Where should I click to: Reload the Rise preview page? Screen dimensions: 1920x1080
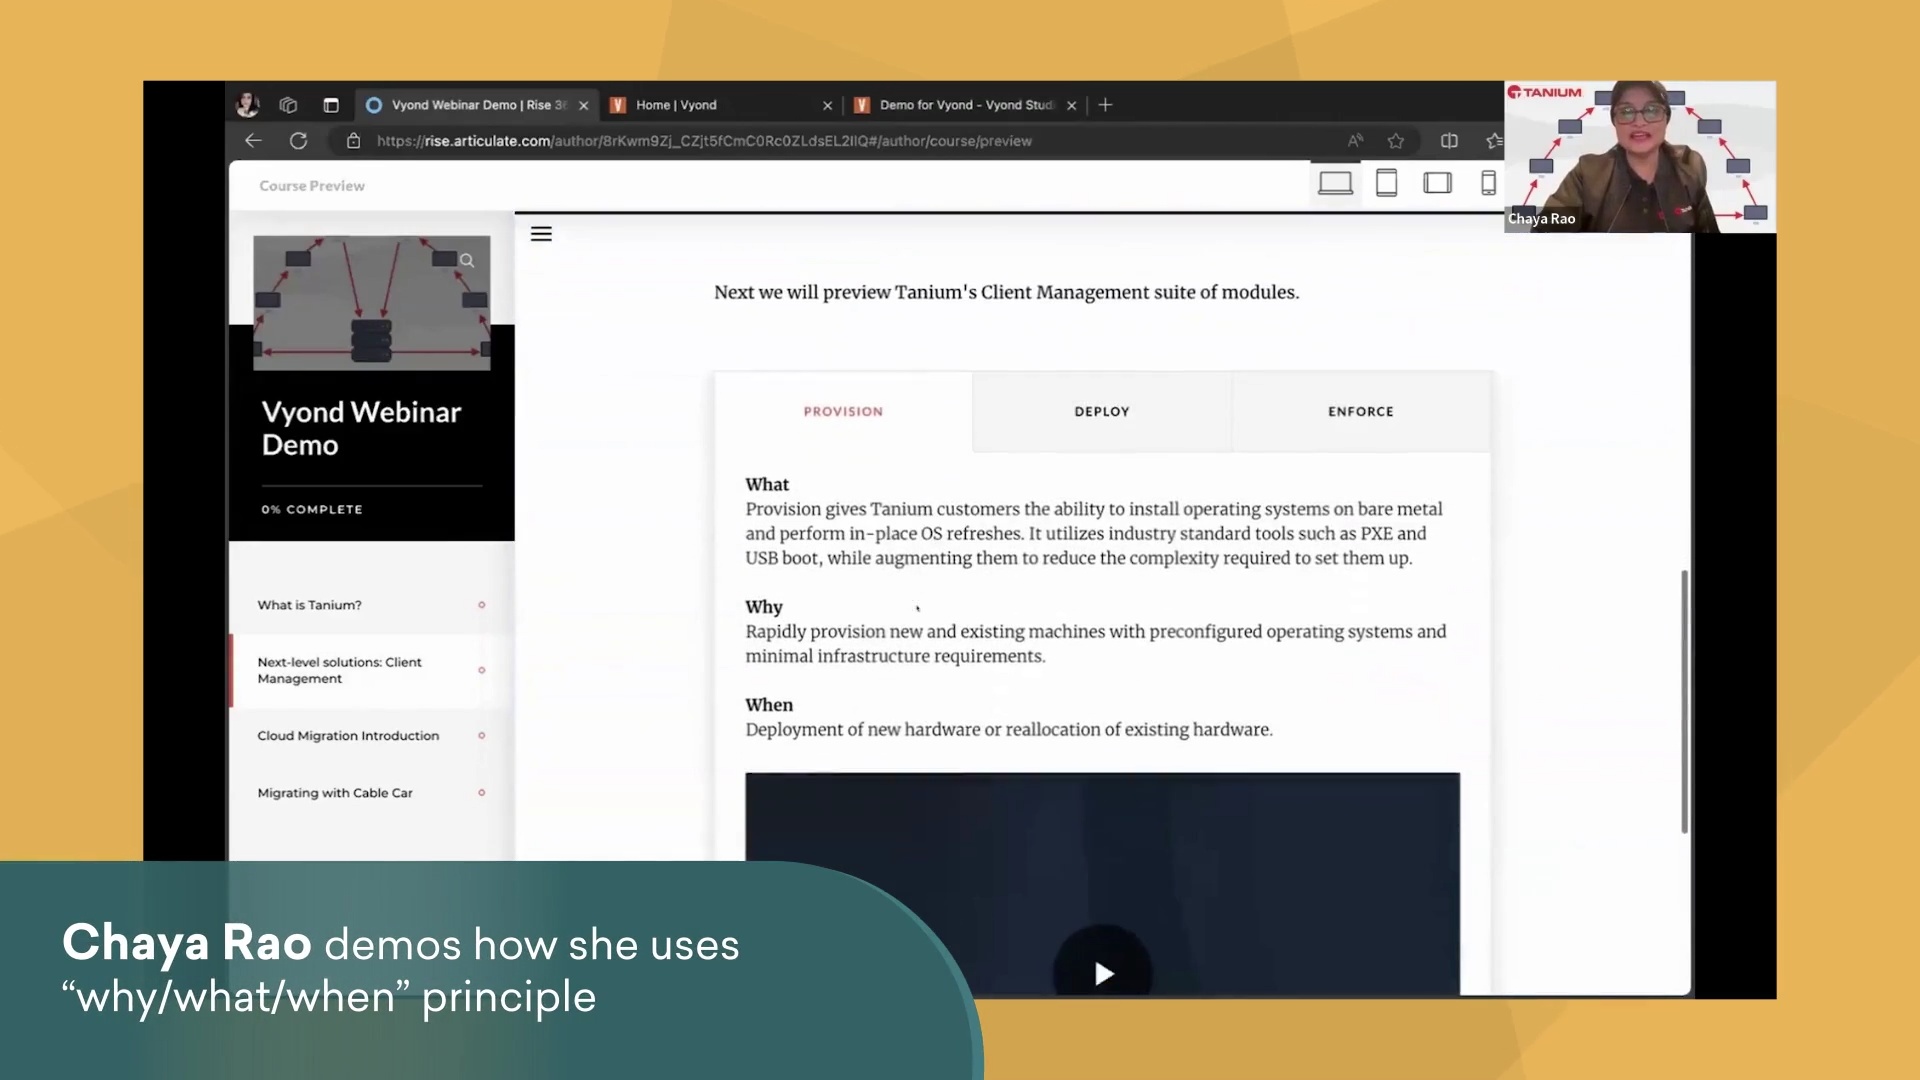pos(299,141)
